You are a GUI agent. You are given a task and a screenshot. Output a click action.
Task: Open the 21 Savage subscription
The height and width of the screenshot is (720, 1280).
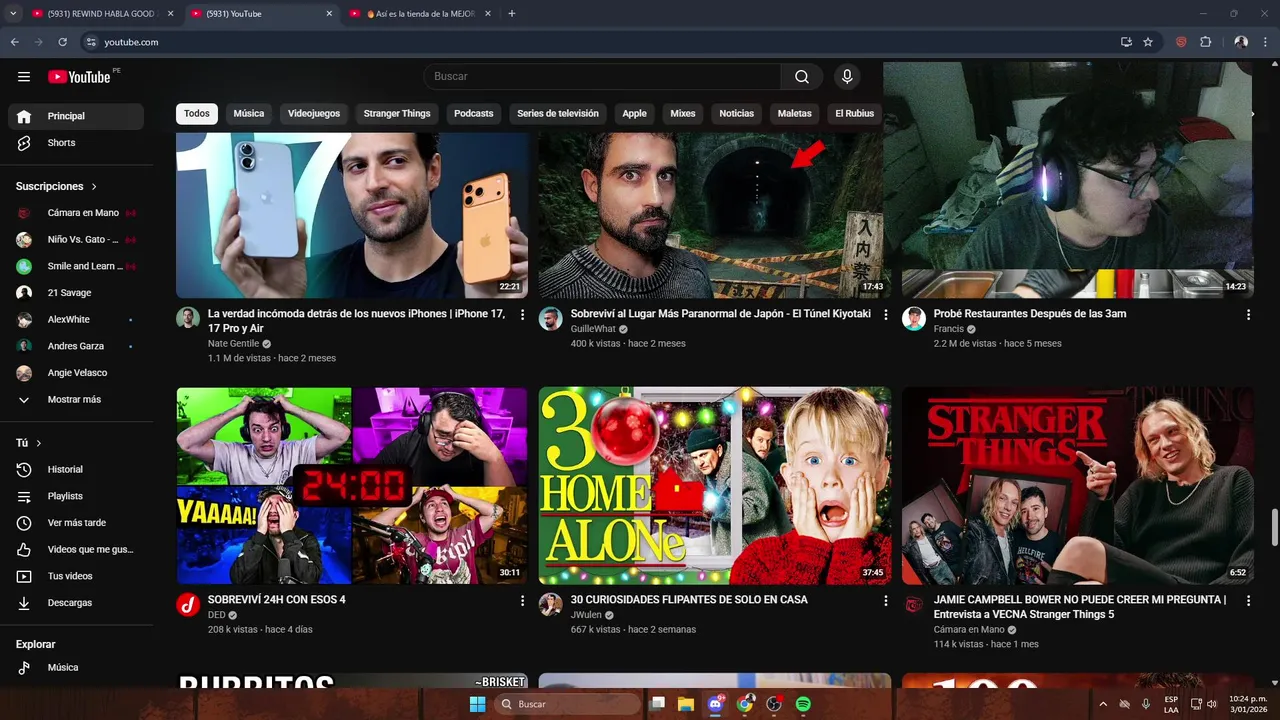pos(76,293)
